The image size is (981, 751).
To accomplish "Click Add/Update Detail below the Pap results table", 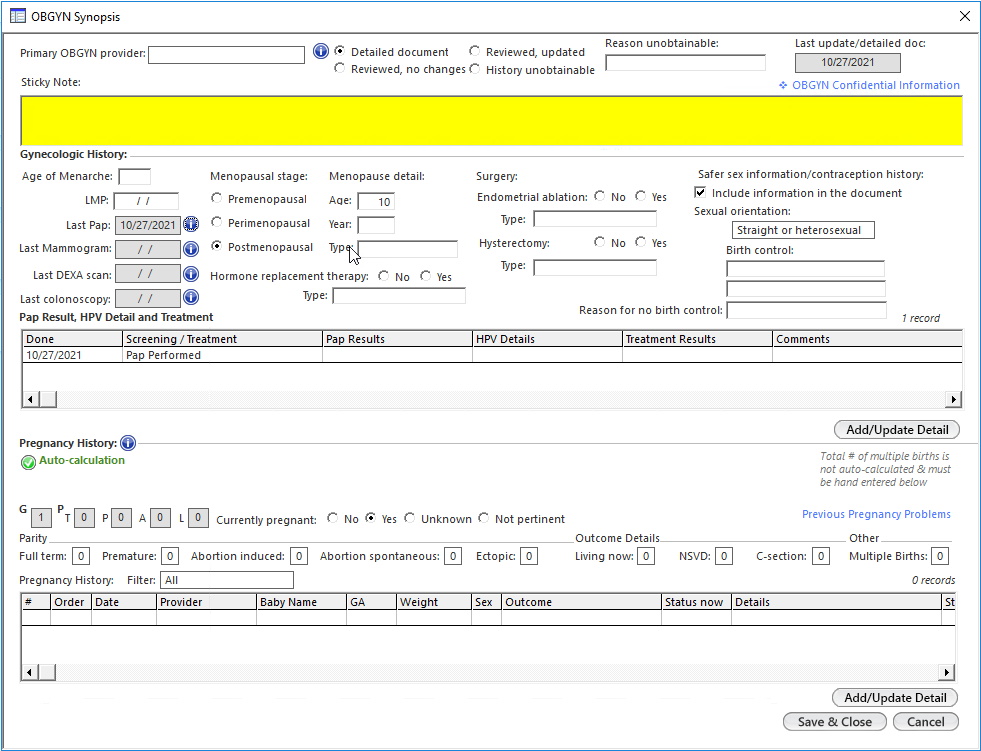I will coord(897,429).
